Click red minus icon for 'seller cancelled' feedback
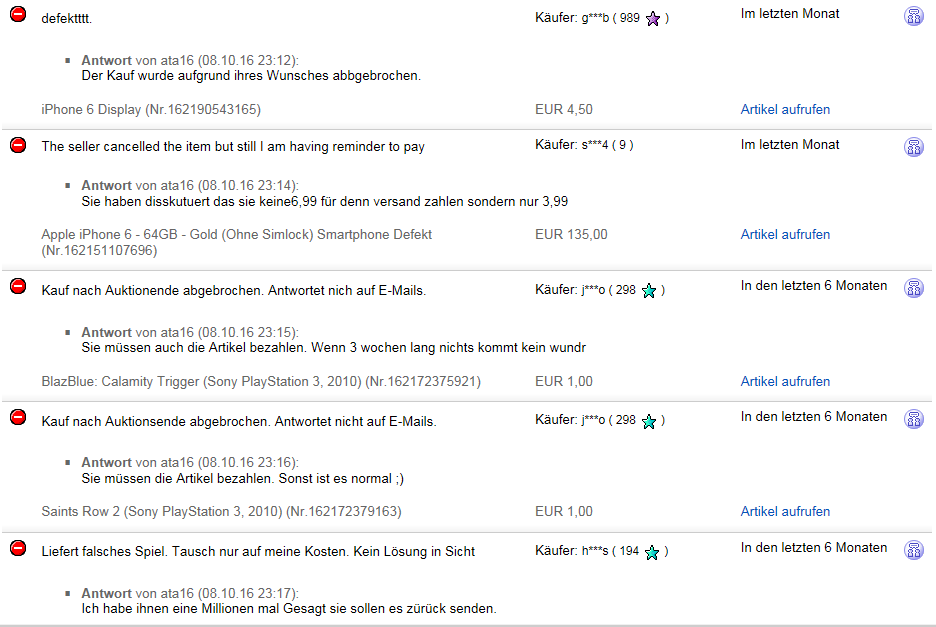Viewport: 936px width, 627px height. [x=18, y=145]
